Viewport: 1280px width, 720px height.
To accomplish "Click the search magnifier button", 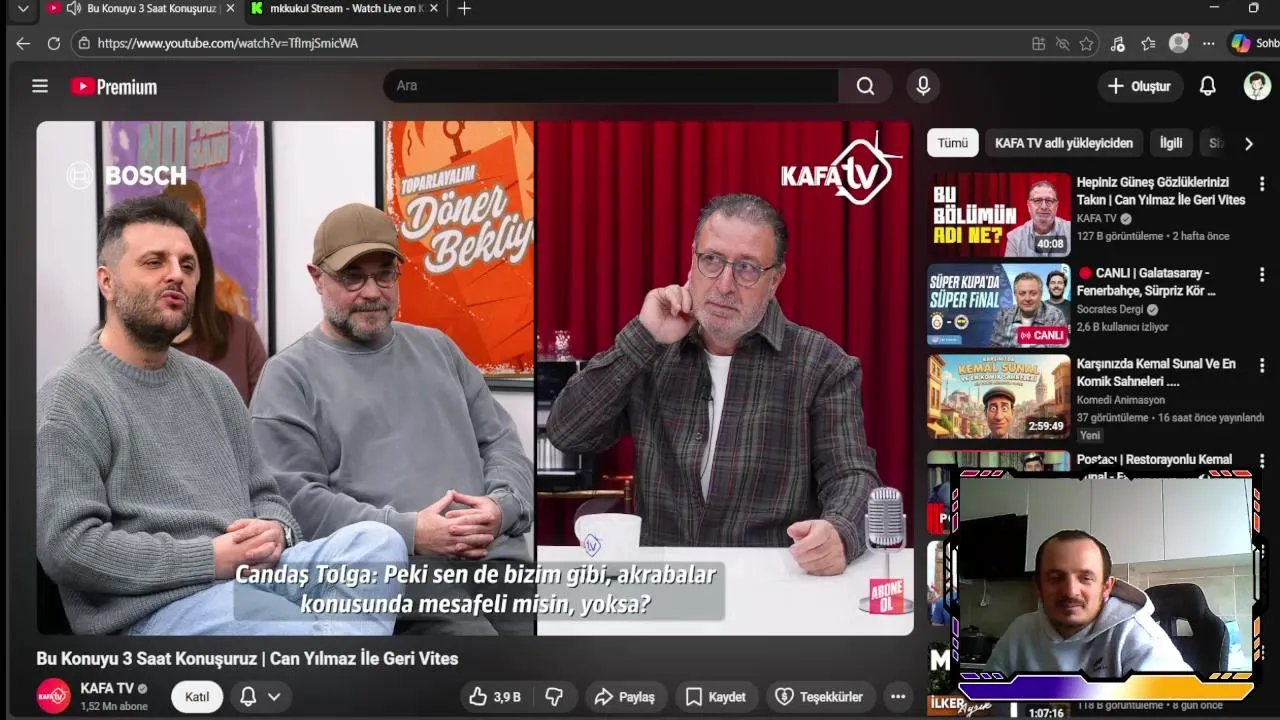I will 865,86.
